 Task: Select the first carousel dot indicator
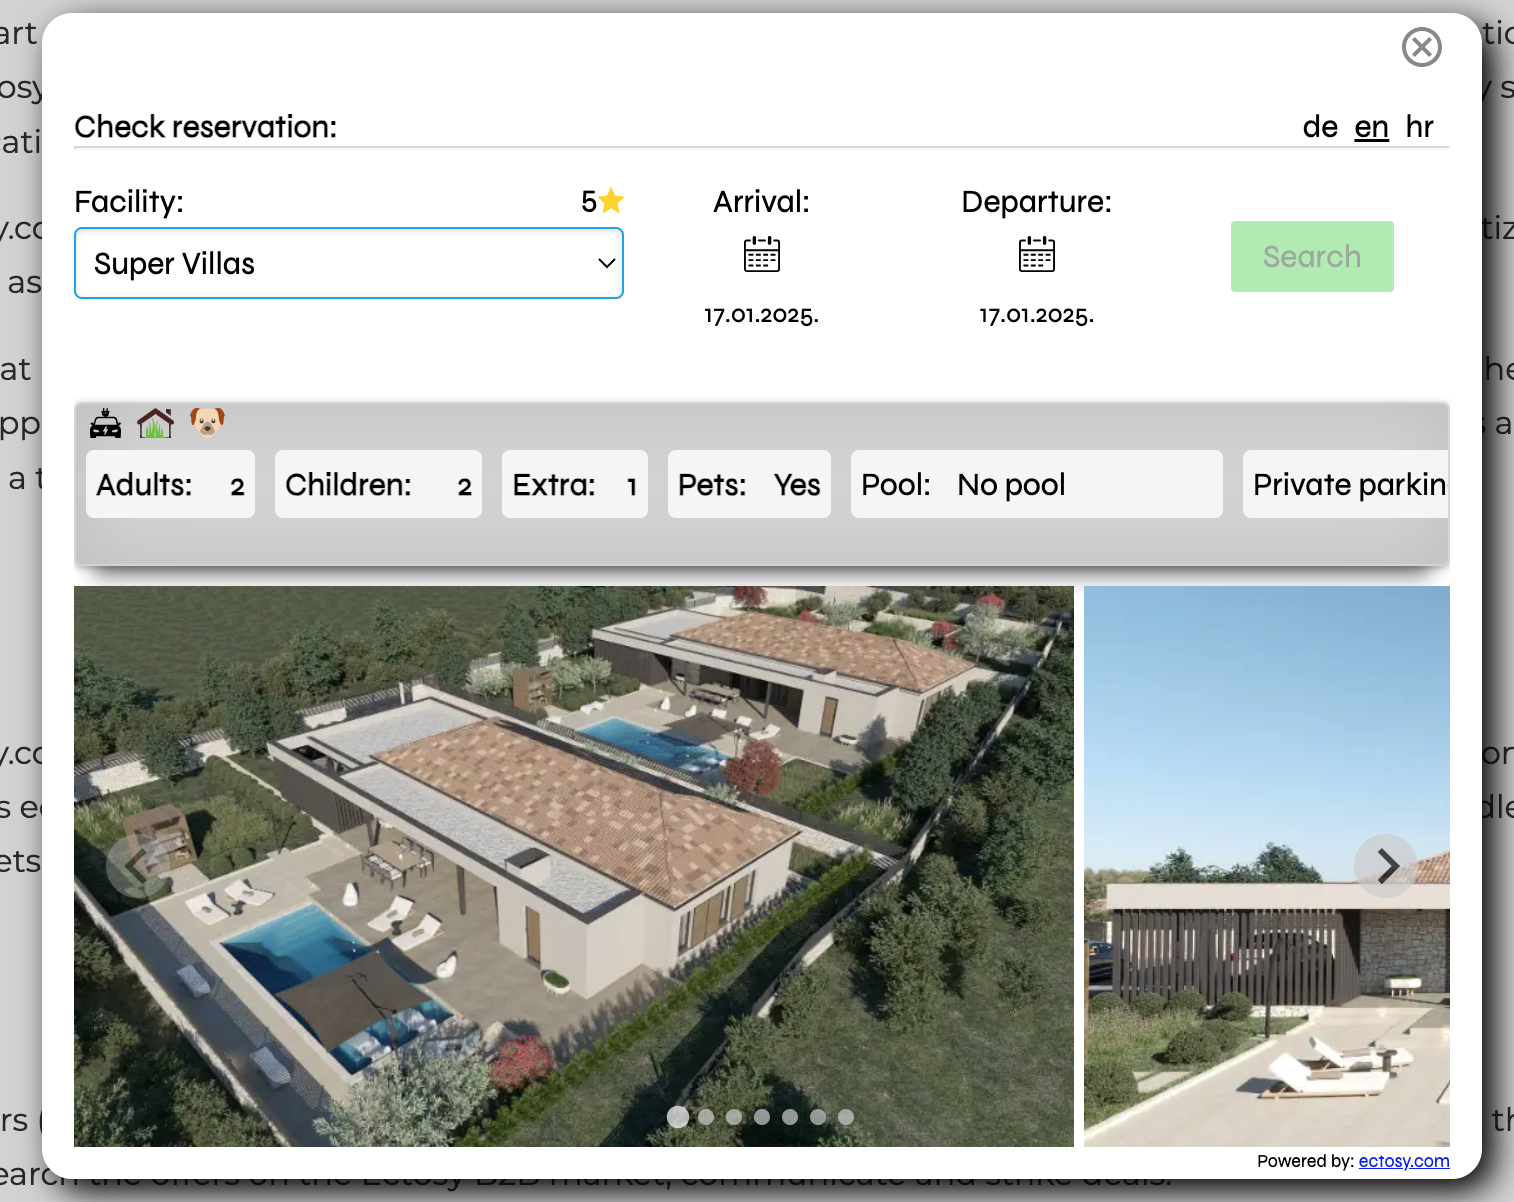point(678,1117)
